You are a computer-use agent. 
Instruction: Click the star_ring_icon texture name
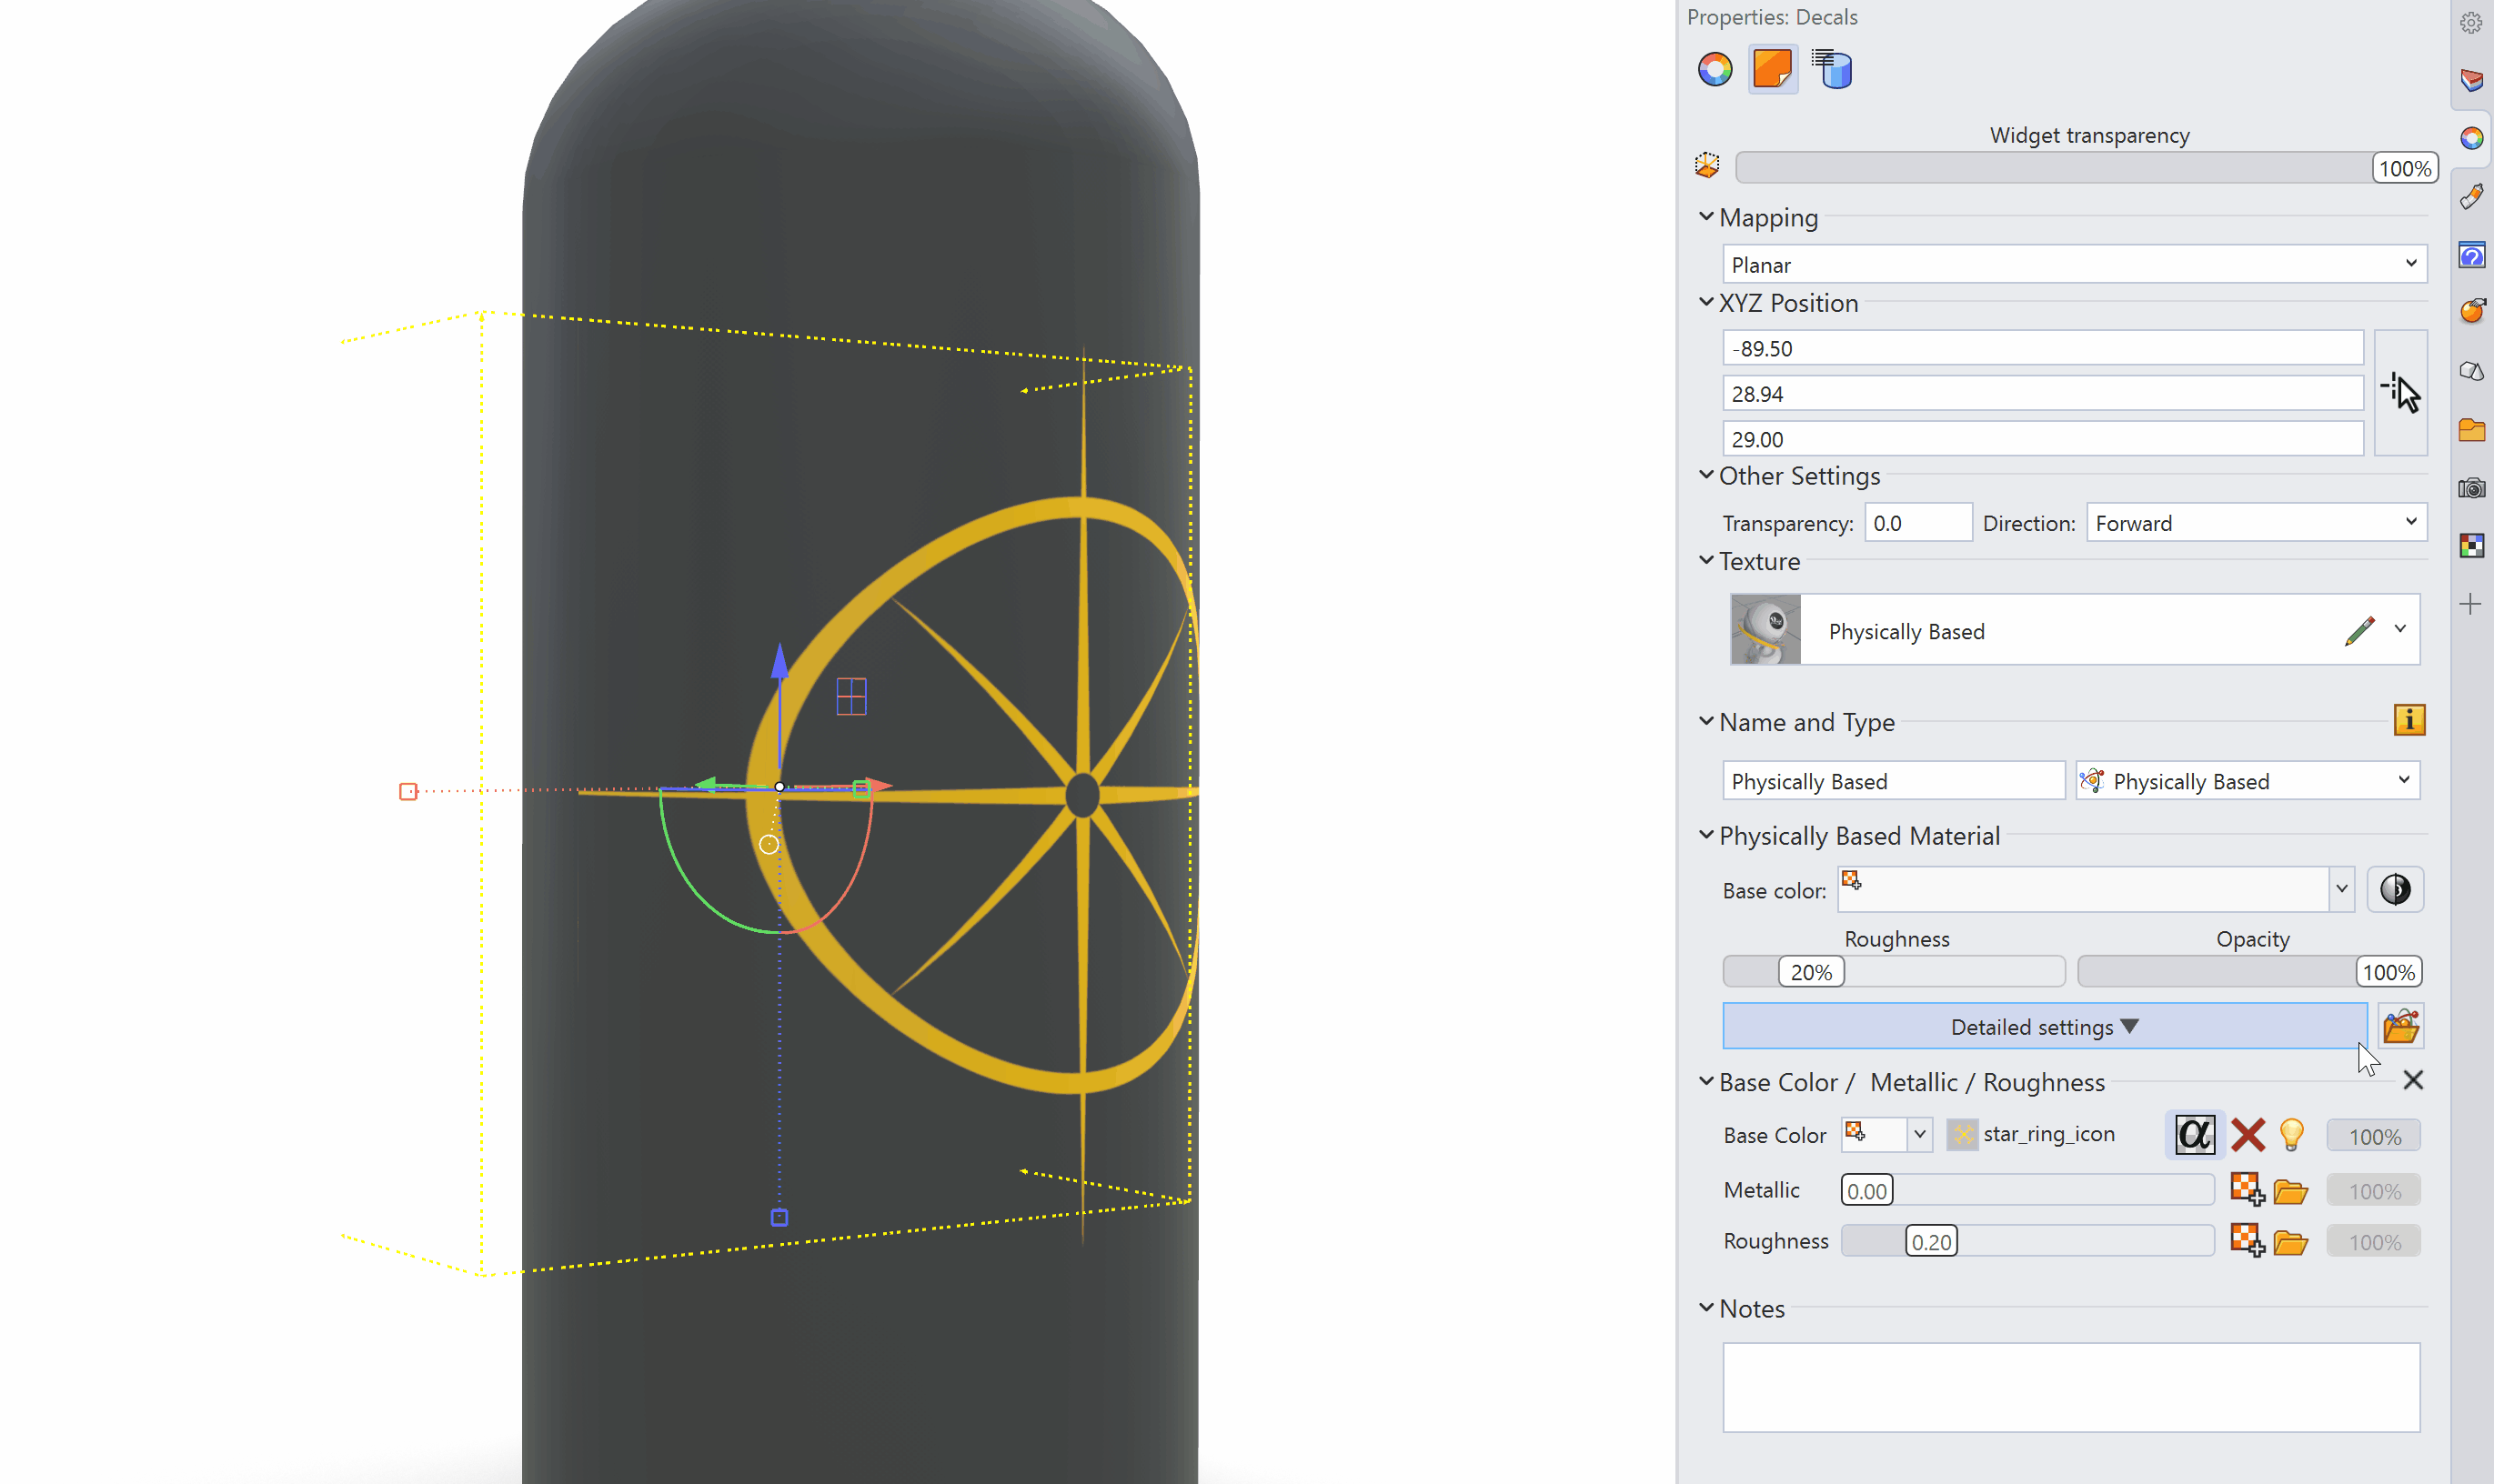click(x=2048, y=1134)
